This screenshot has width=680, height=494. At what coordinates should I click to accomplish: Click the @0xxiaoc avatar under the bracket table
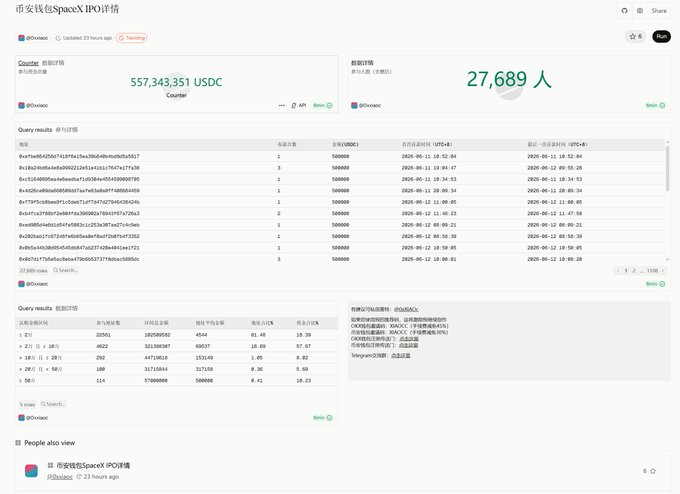click(x=21, y=418)
